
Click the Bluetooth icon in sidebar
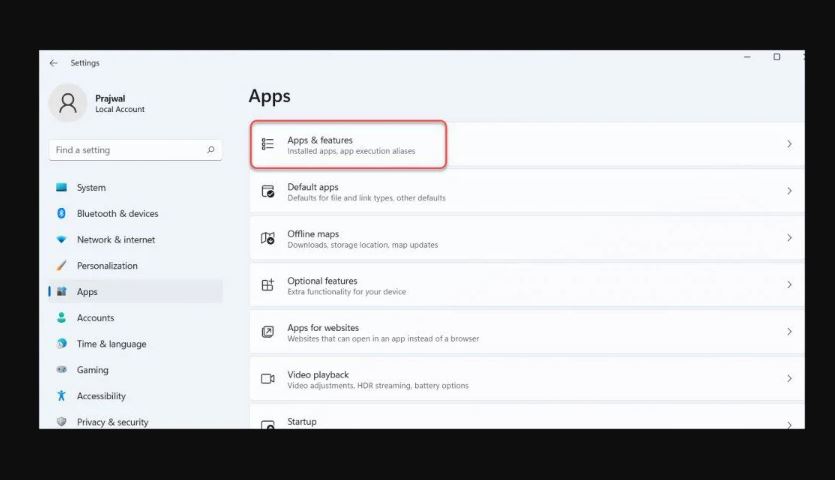[61, 213]
